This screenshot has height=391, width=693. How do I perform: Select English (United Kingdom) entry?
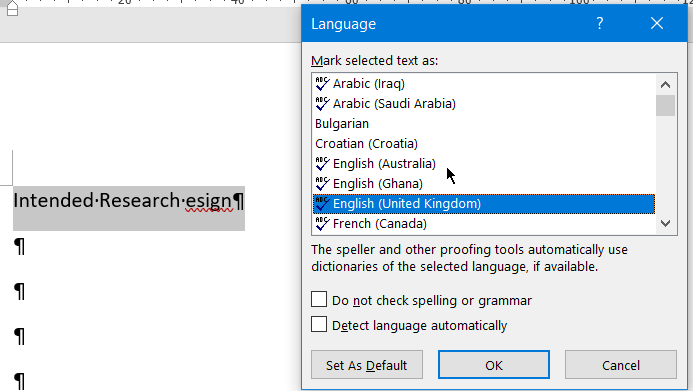coord(484,204)
